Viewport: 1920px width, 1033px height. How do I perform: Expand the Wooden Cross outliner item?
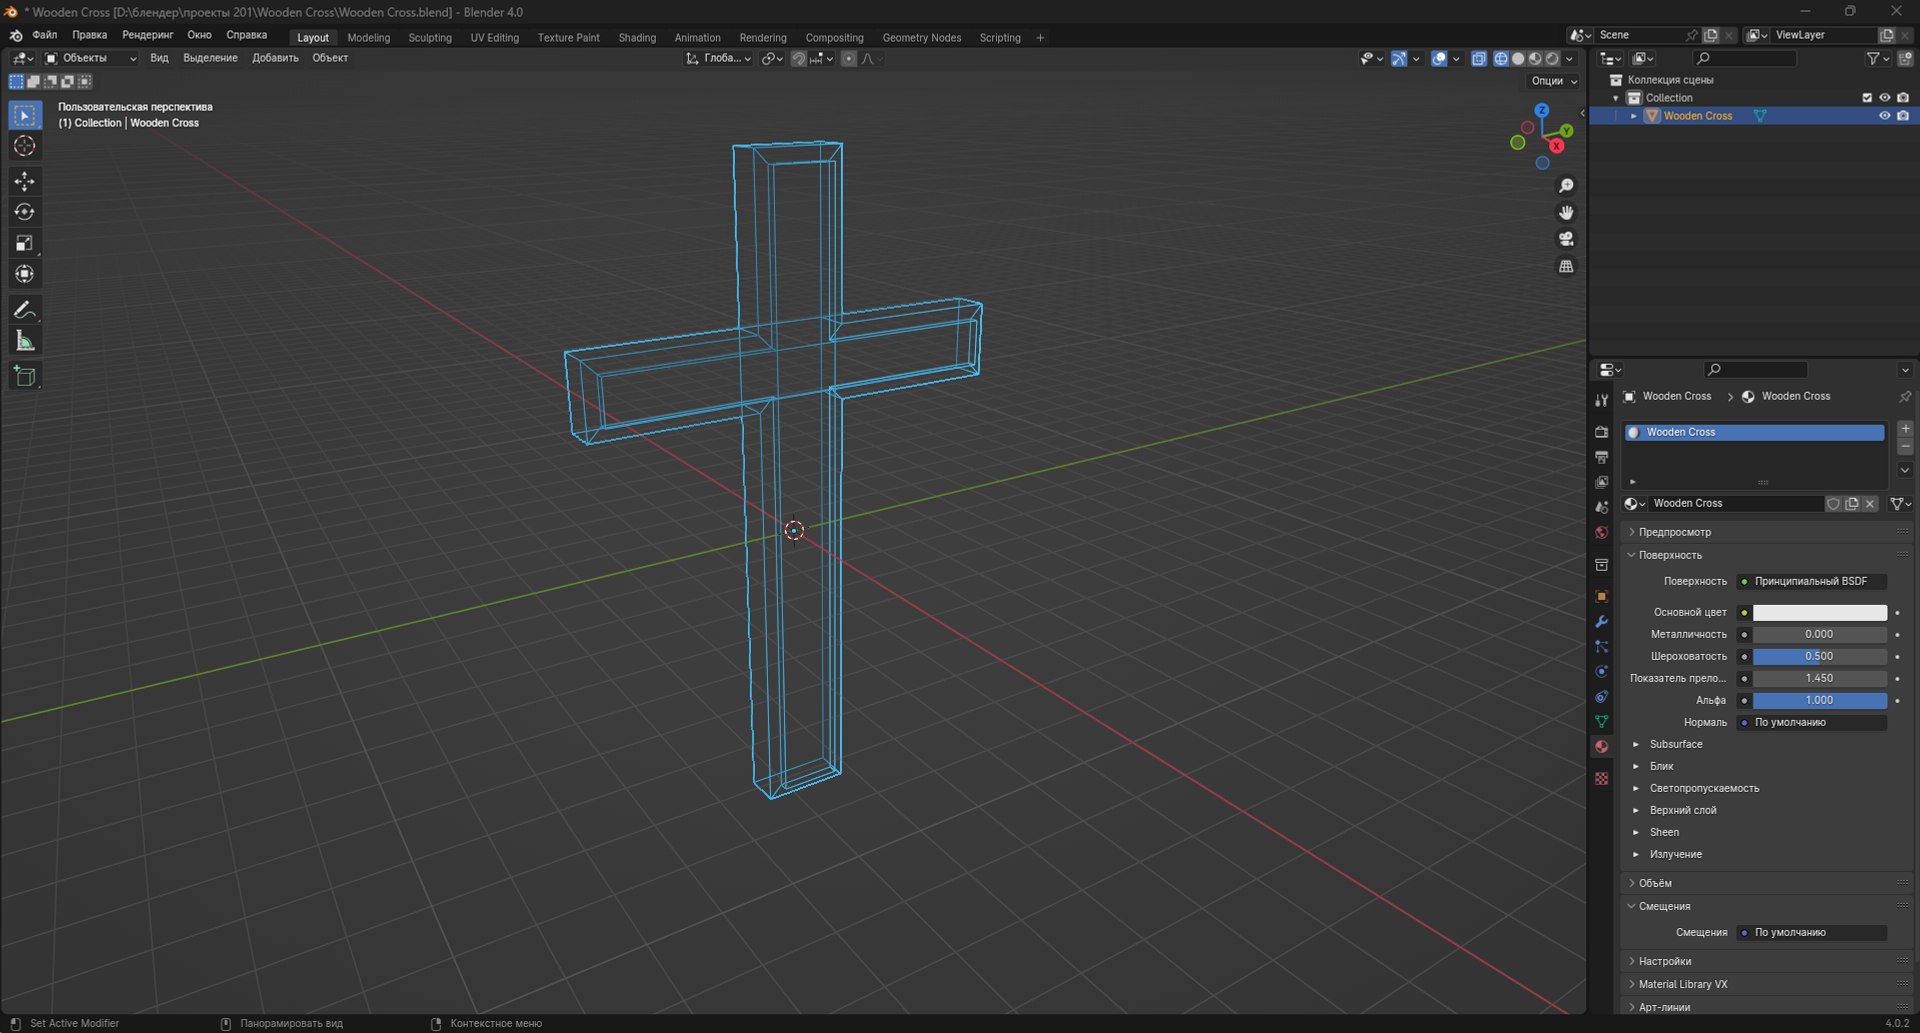point(1634,116)
